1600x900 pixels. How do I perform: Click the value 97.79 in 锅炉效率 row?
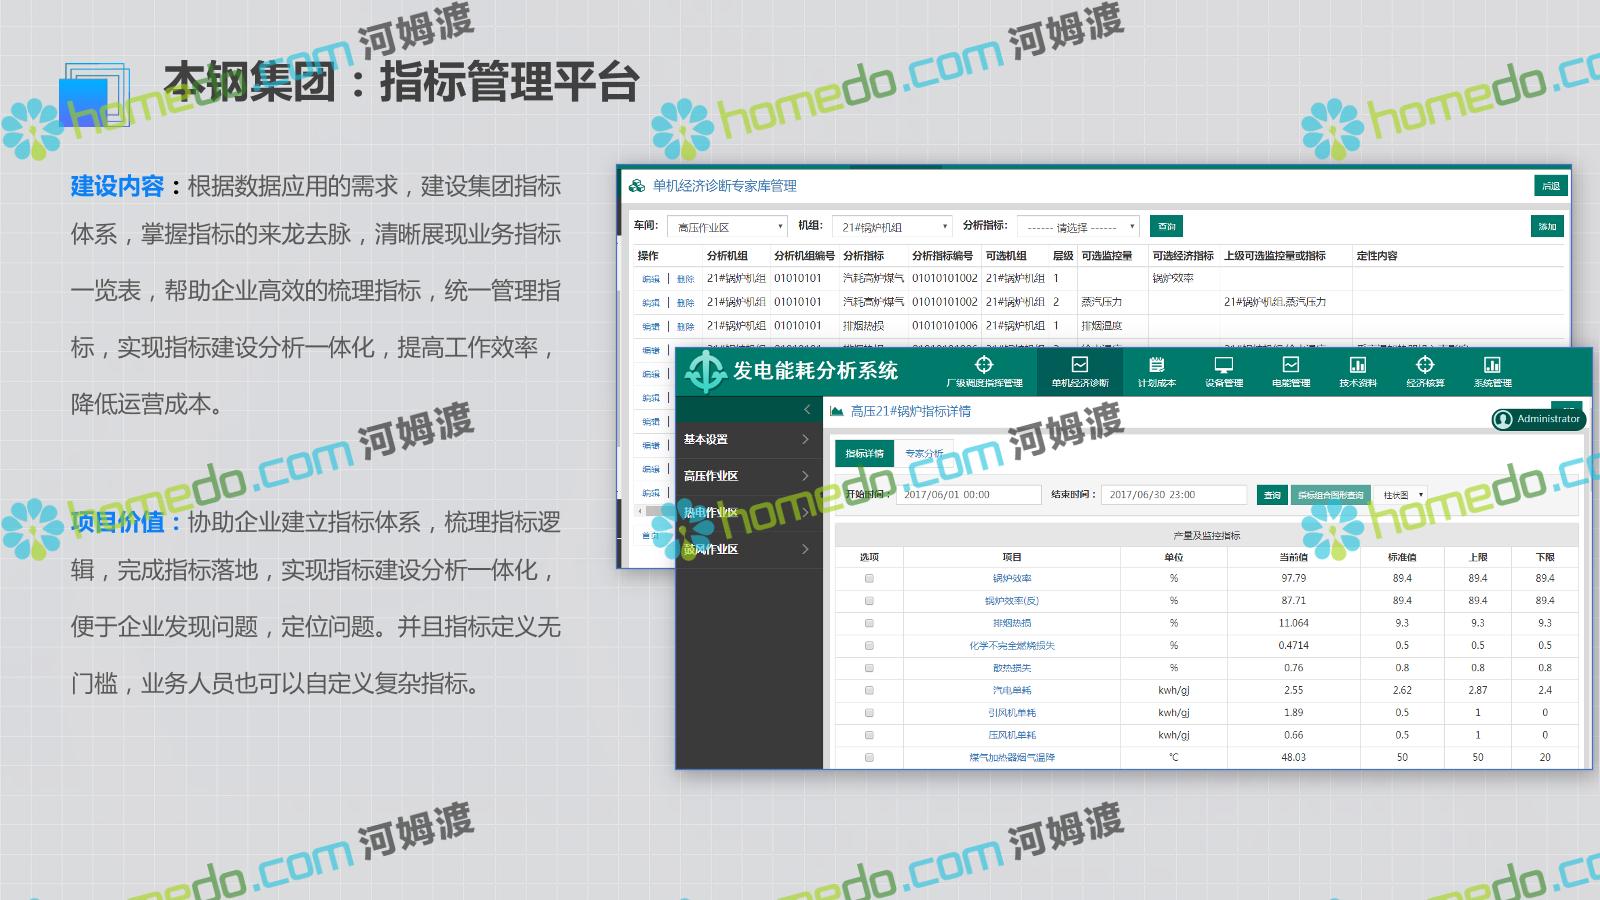pos(1293,579)
